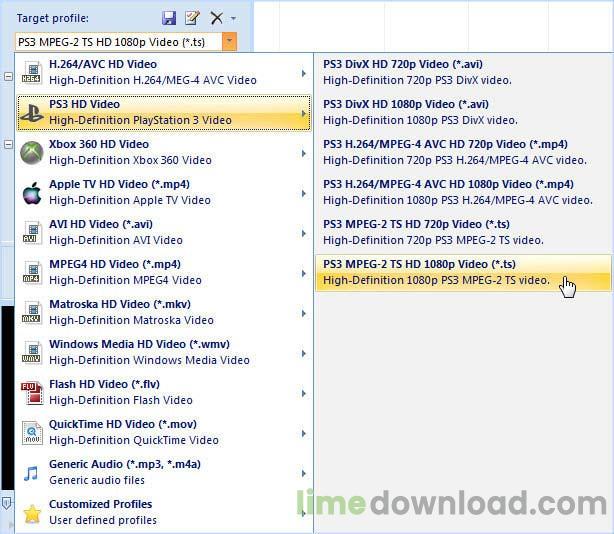Open Flash HD Video (*.flv) category
This screenshot has width=614, height=534.
164,393
